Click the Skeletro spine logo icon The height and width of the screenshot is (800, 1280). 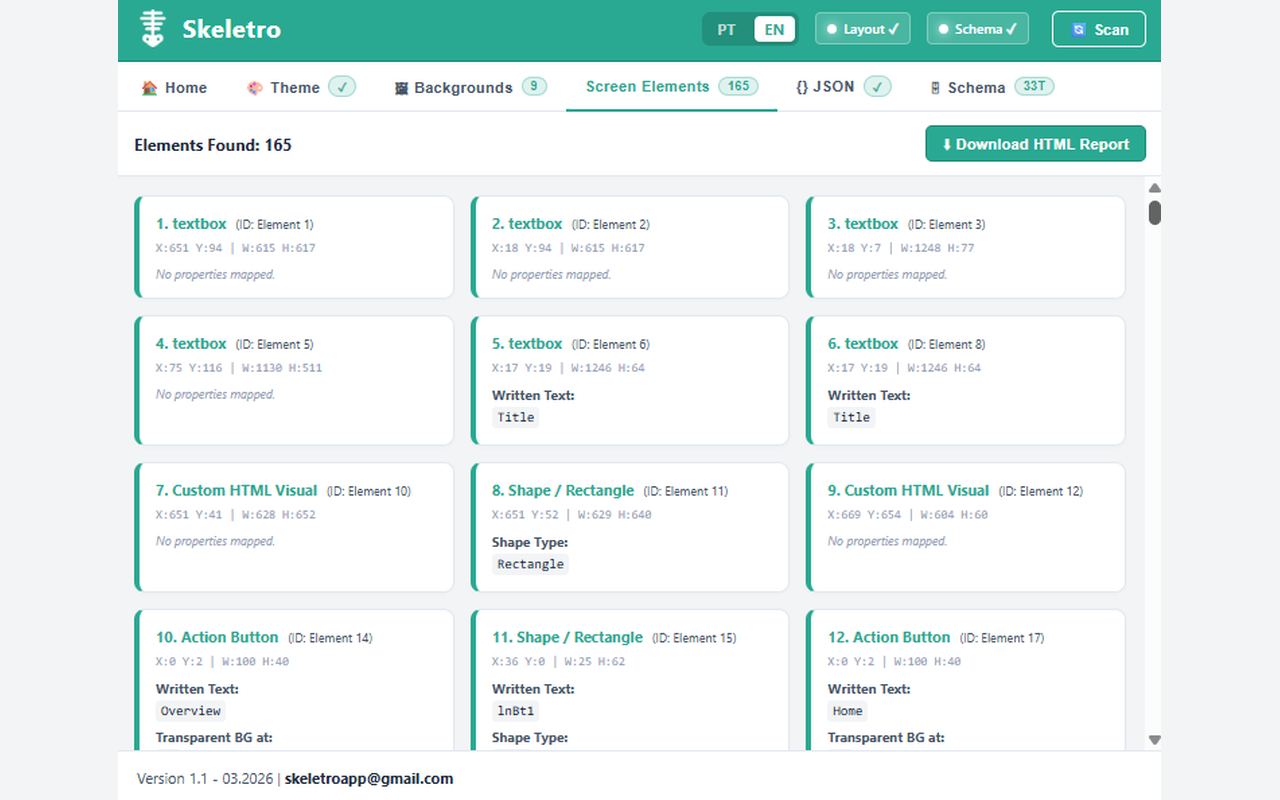[152, 29]
